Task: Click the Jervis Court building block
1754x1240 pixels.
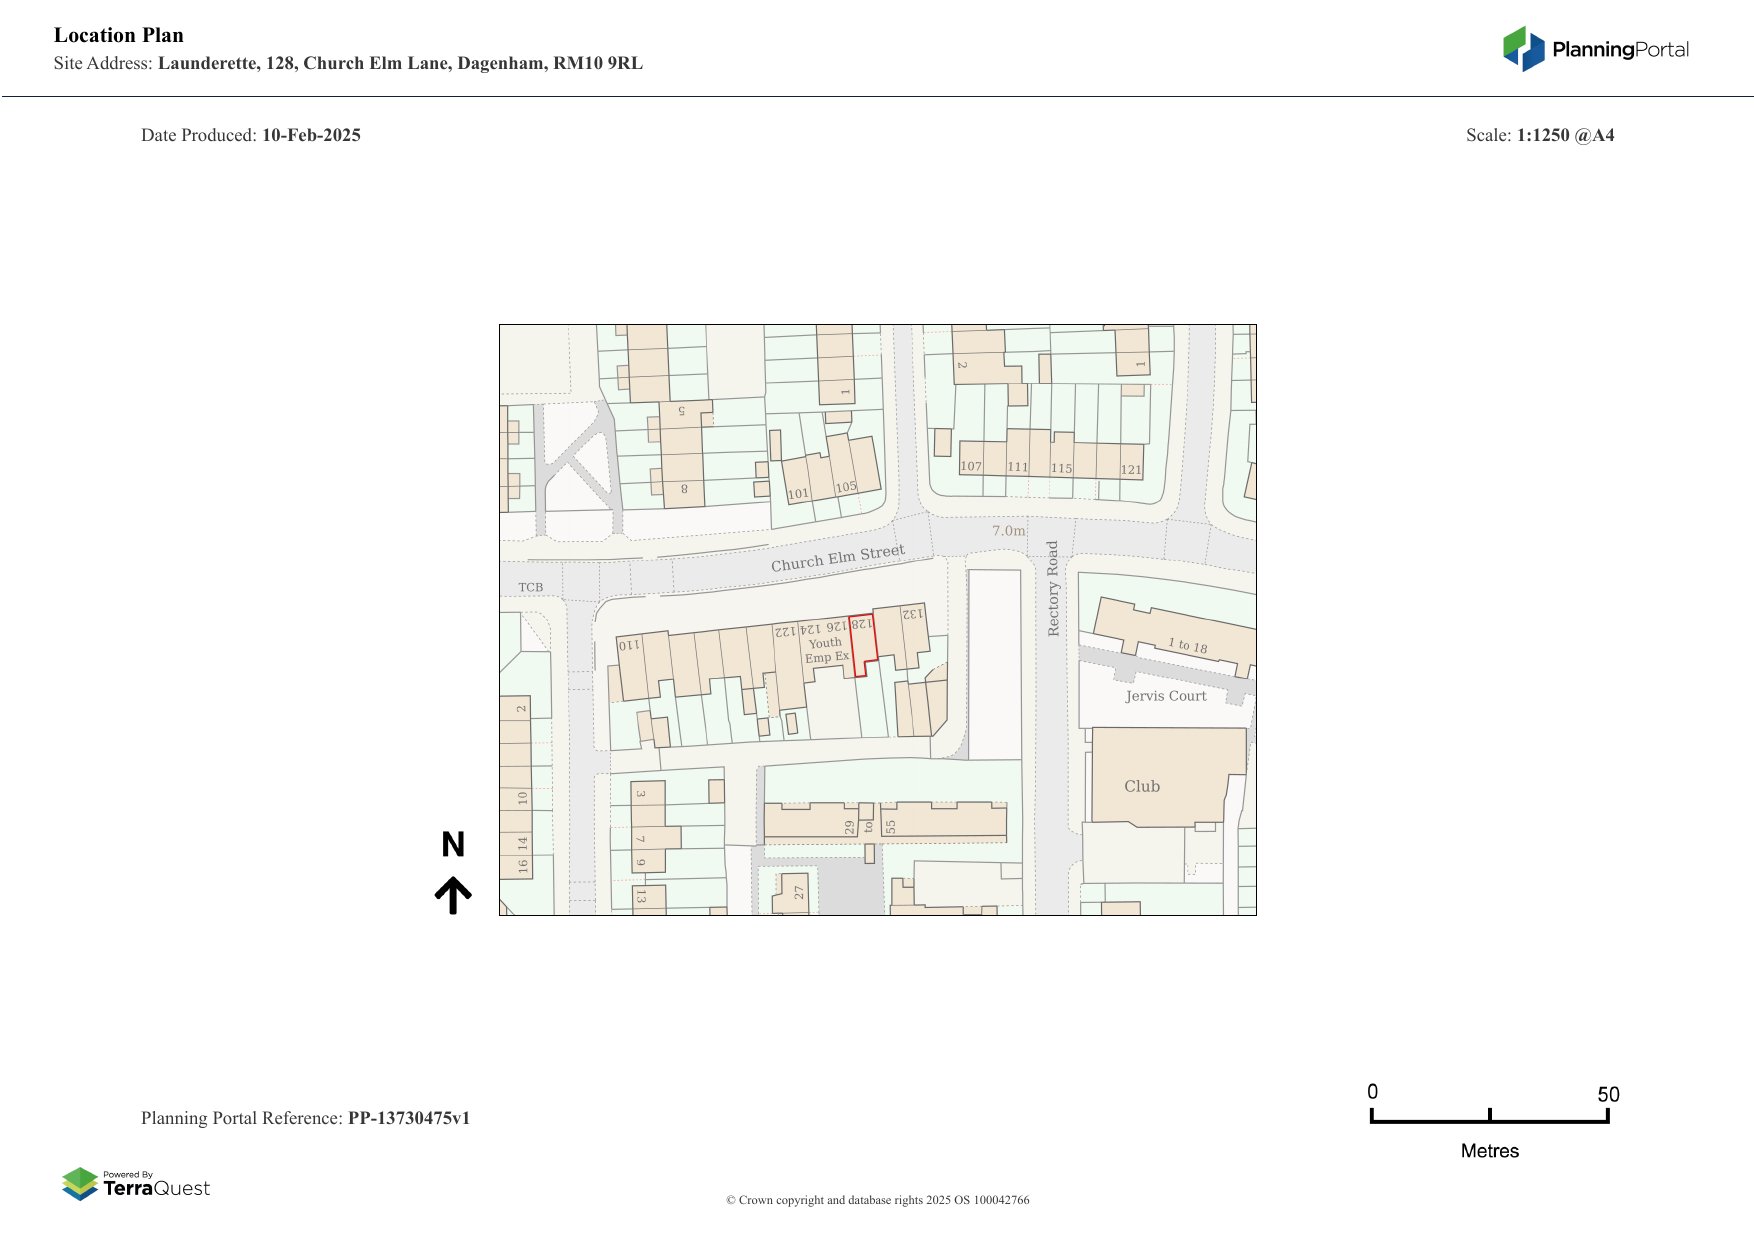Action: (1165, 696)
